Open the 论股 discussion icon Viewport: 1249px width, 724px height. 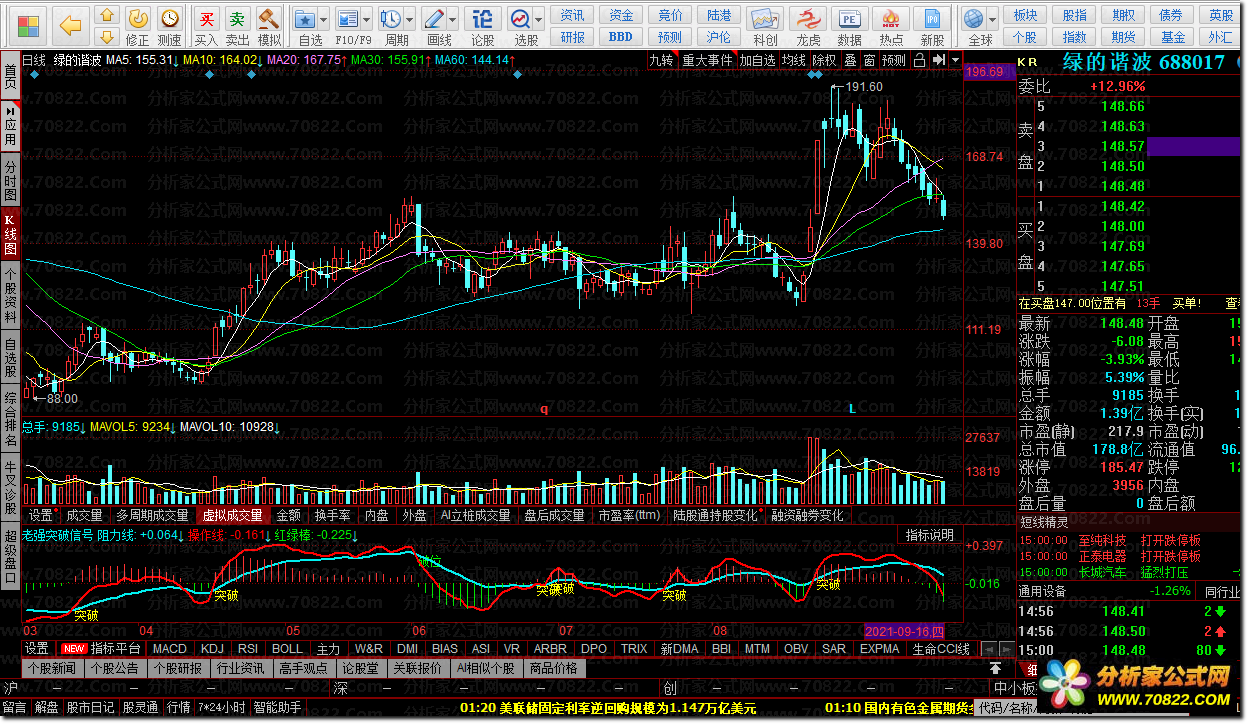482,18
